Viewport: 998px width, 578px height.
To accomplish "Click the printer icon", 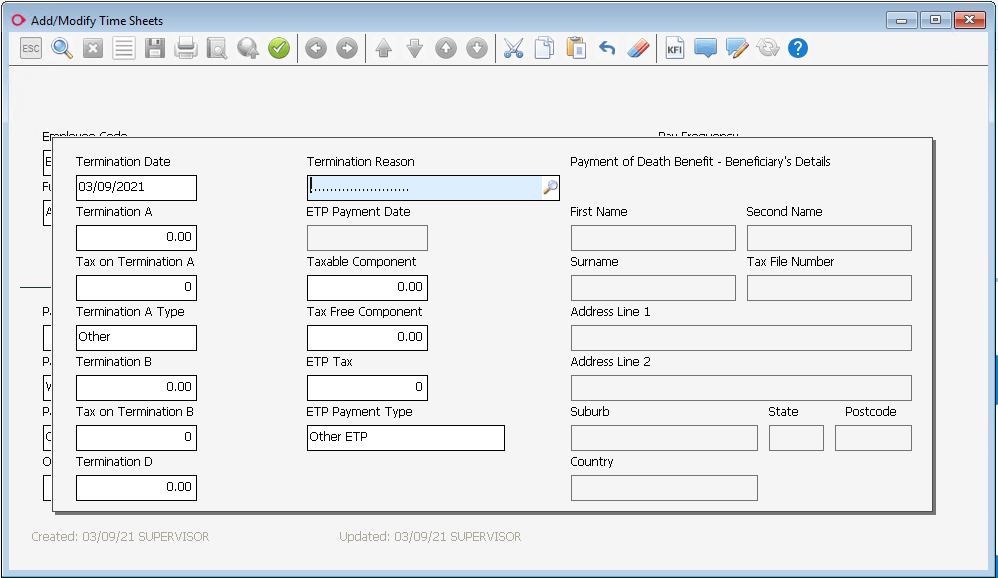I will point(186,48).
